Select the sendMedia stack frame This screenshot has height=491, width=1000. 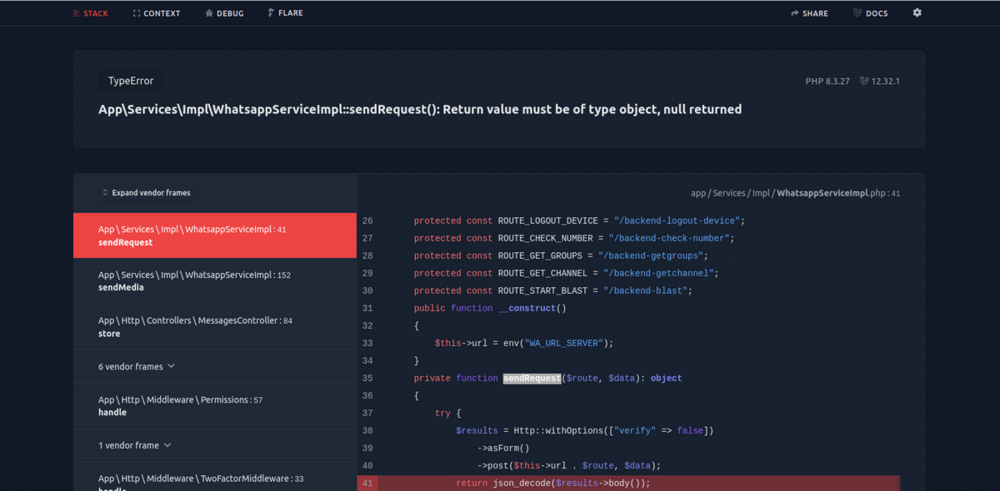pyautogui.click(x=215, y=281)
